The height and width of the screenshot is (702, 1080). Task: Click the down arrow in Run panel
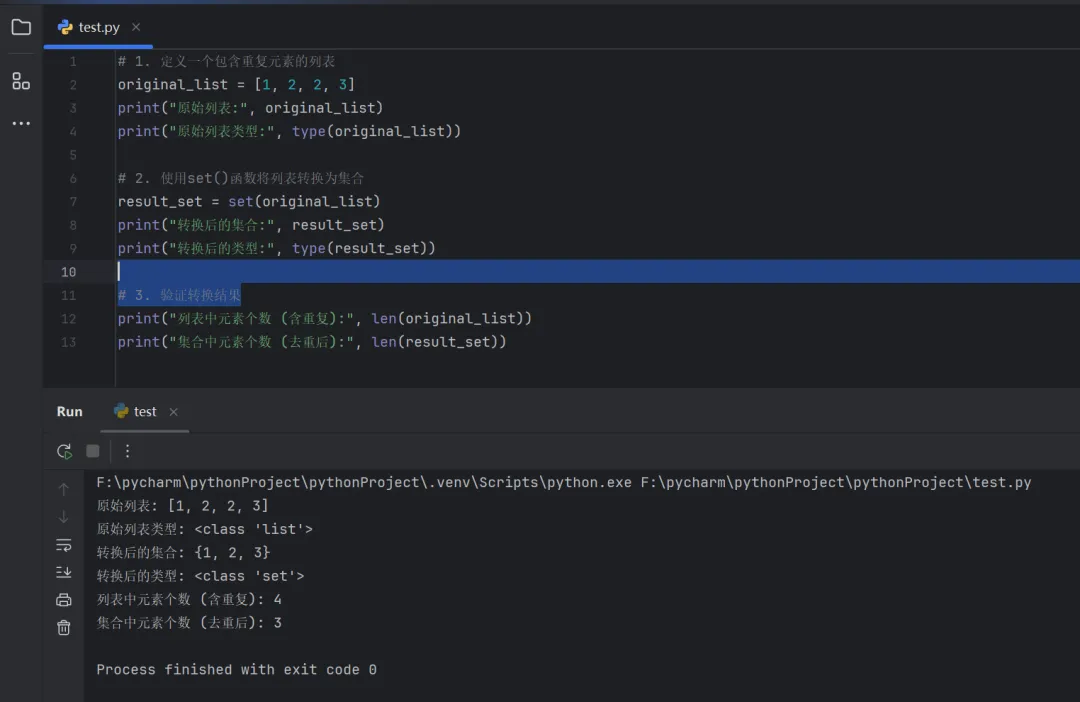pyautogui.click(x=64, y=517)
